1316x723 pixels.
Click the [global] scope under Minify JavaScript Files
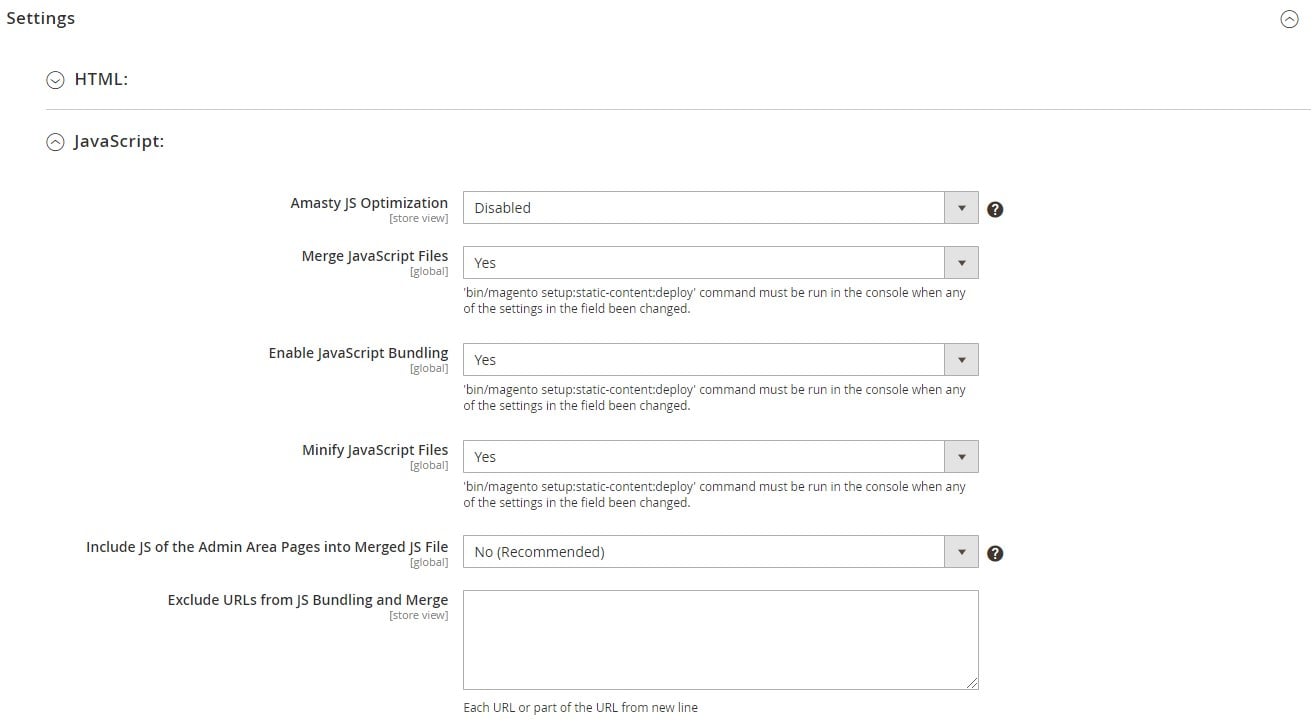(x=429, y=466)
